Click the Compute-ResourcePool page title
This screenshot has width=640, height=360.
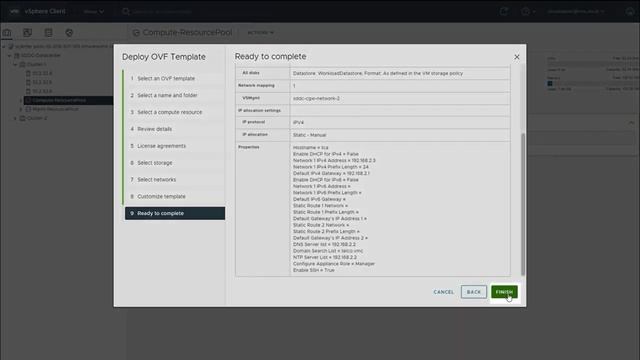coord(187,33)
